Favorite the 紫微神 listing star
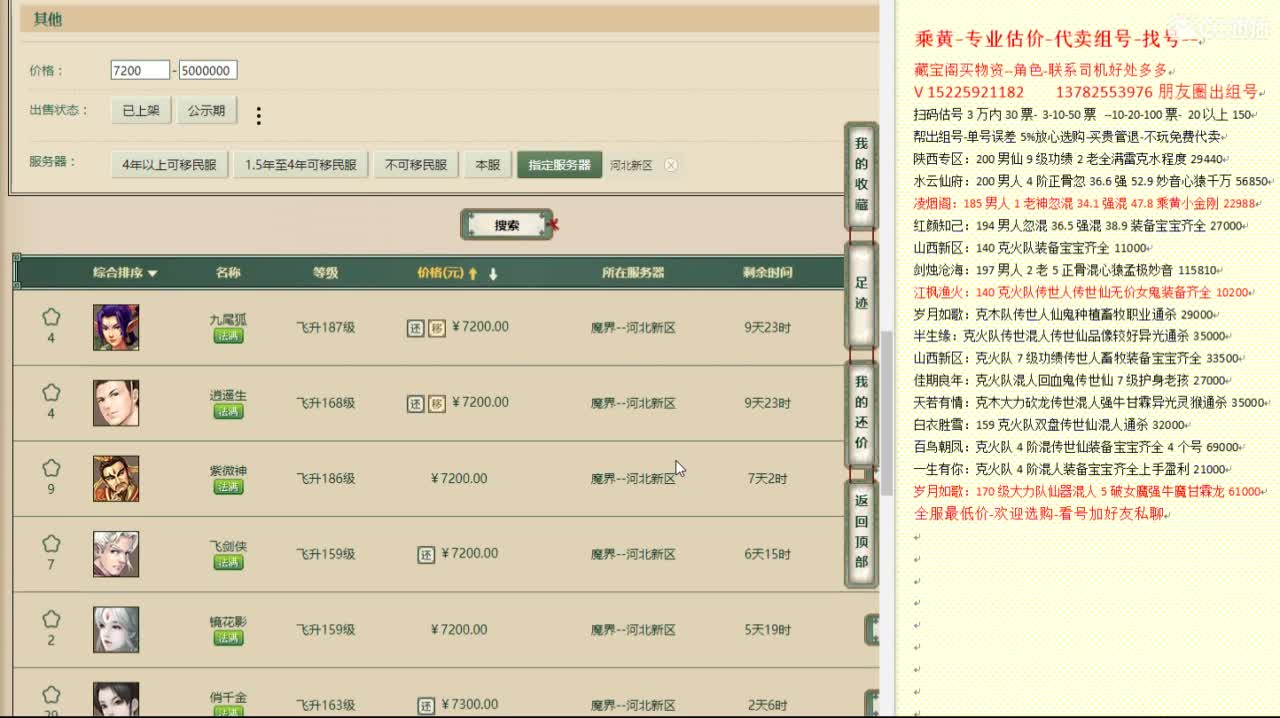The width and height of the screenshot is (1280, 718). pyautogui.click(x=51, y=468)
